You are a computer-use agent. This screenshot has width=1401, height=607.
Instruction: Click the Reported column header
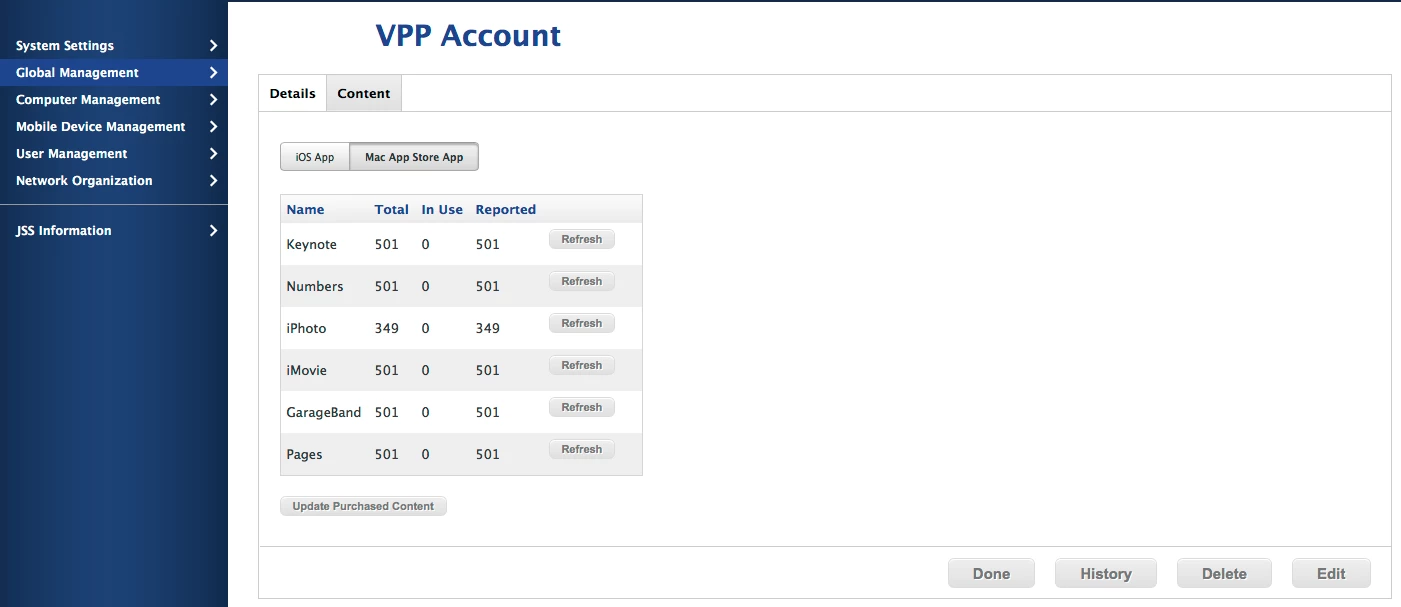pos(506,210)
